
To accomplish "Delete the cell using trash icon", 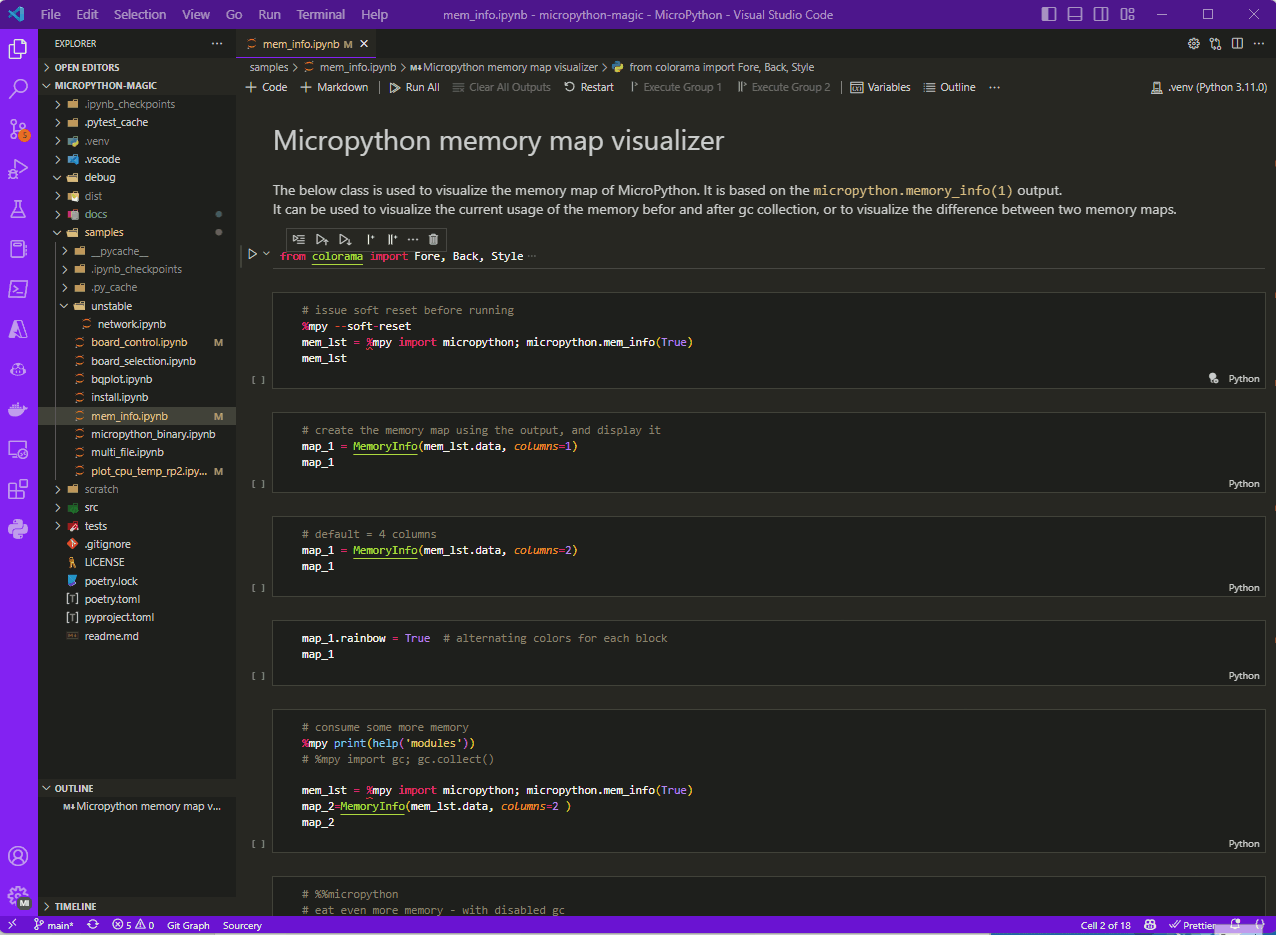I will click(433, 239).
